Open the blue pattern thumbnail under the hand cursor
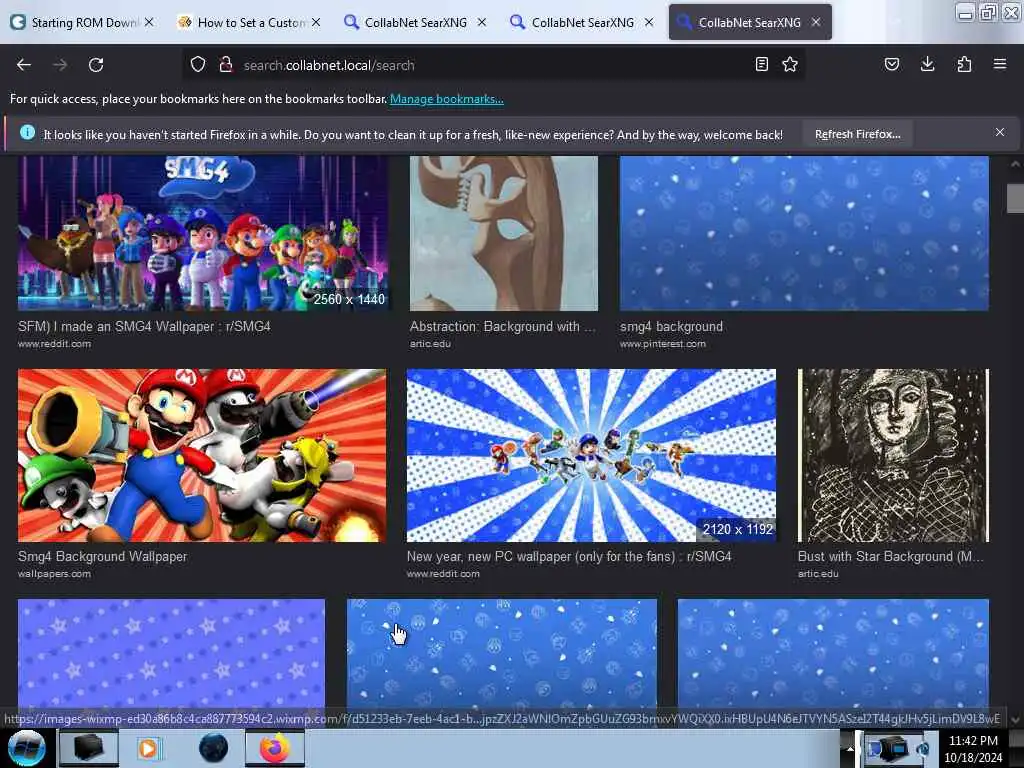Image resolution: width=1024 pixels, height=768 pixels. (x=502, y=654)
